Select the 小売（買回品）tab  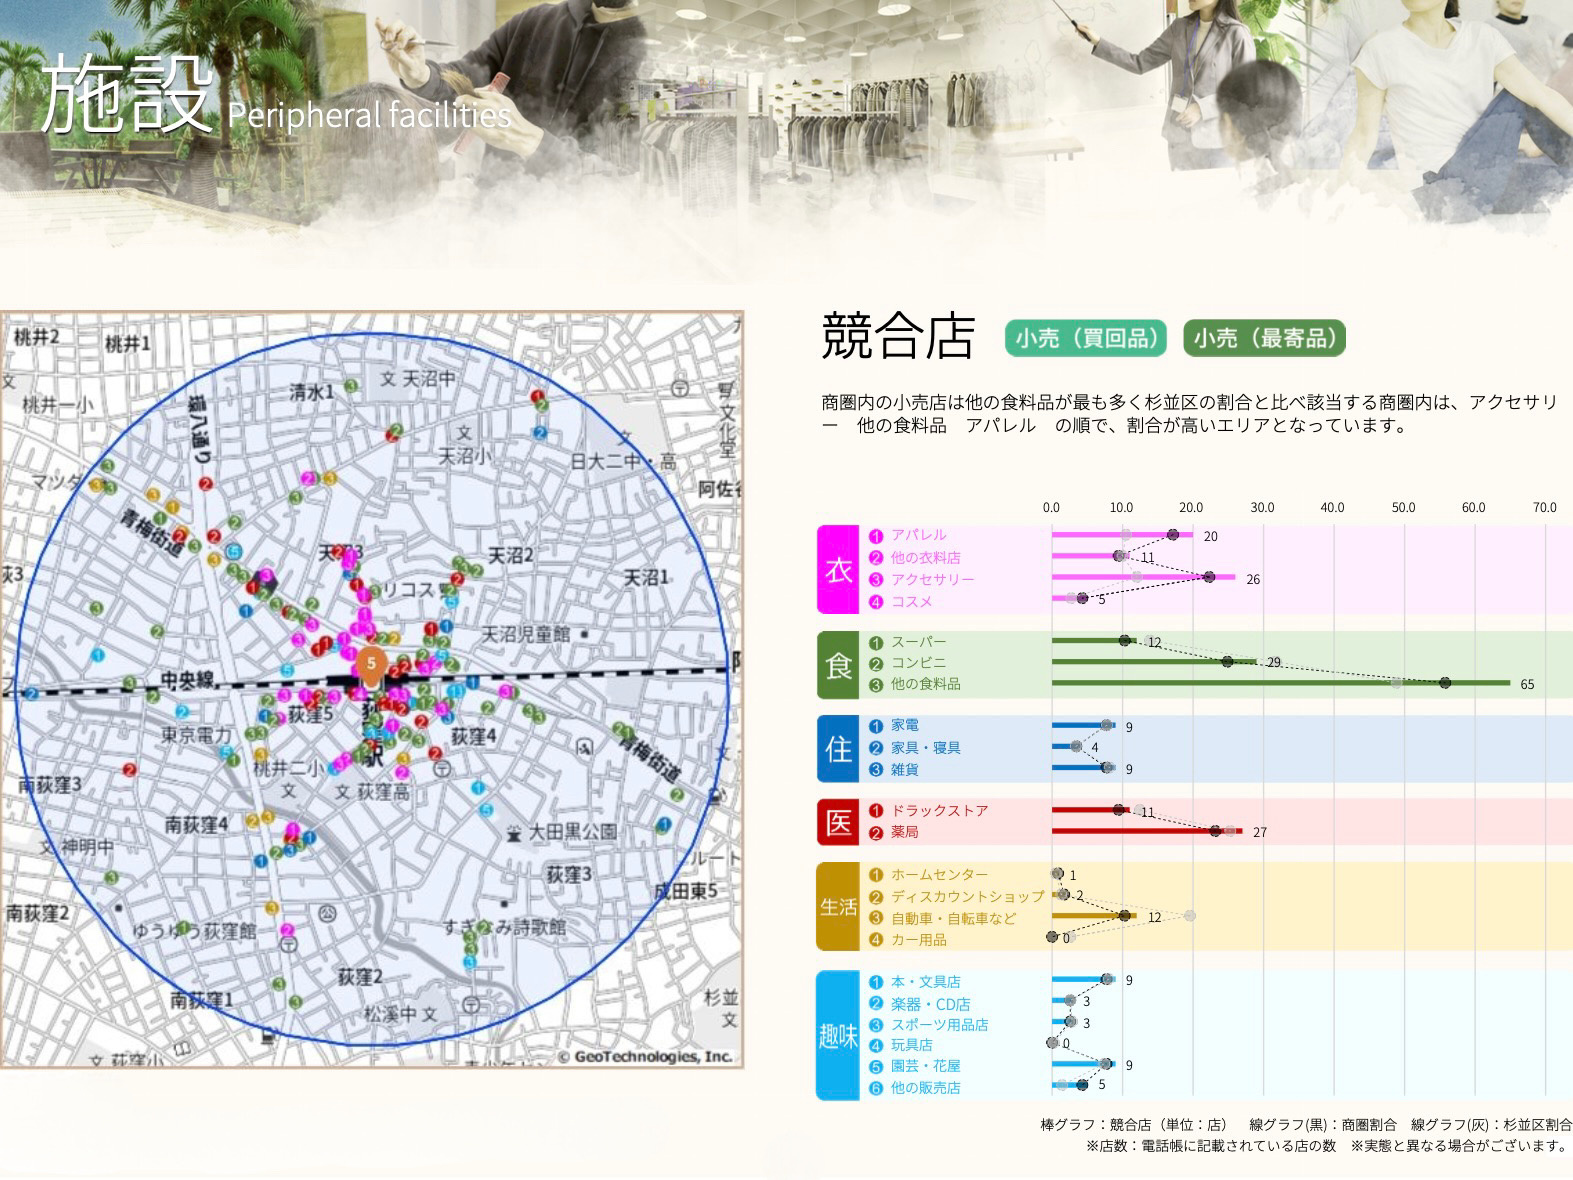pyautogui.click(x=1086, y=338)
